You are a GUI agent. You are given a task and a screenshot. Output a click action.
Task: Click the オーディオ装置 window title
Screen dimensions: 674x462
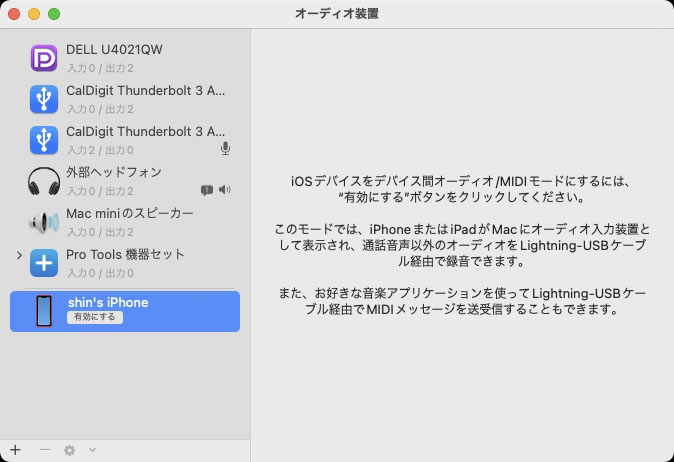(337, 14)
